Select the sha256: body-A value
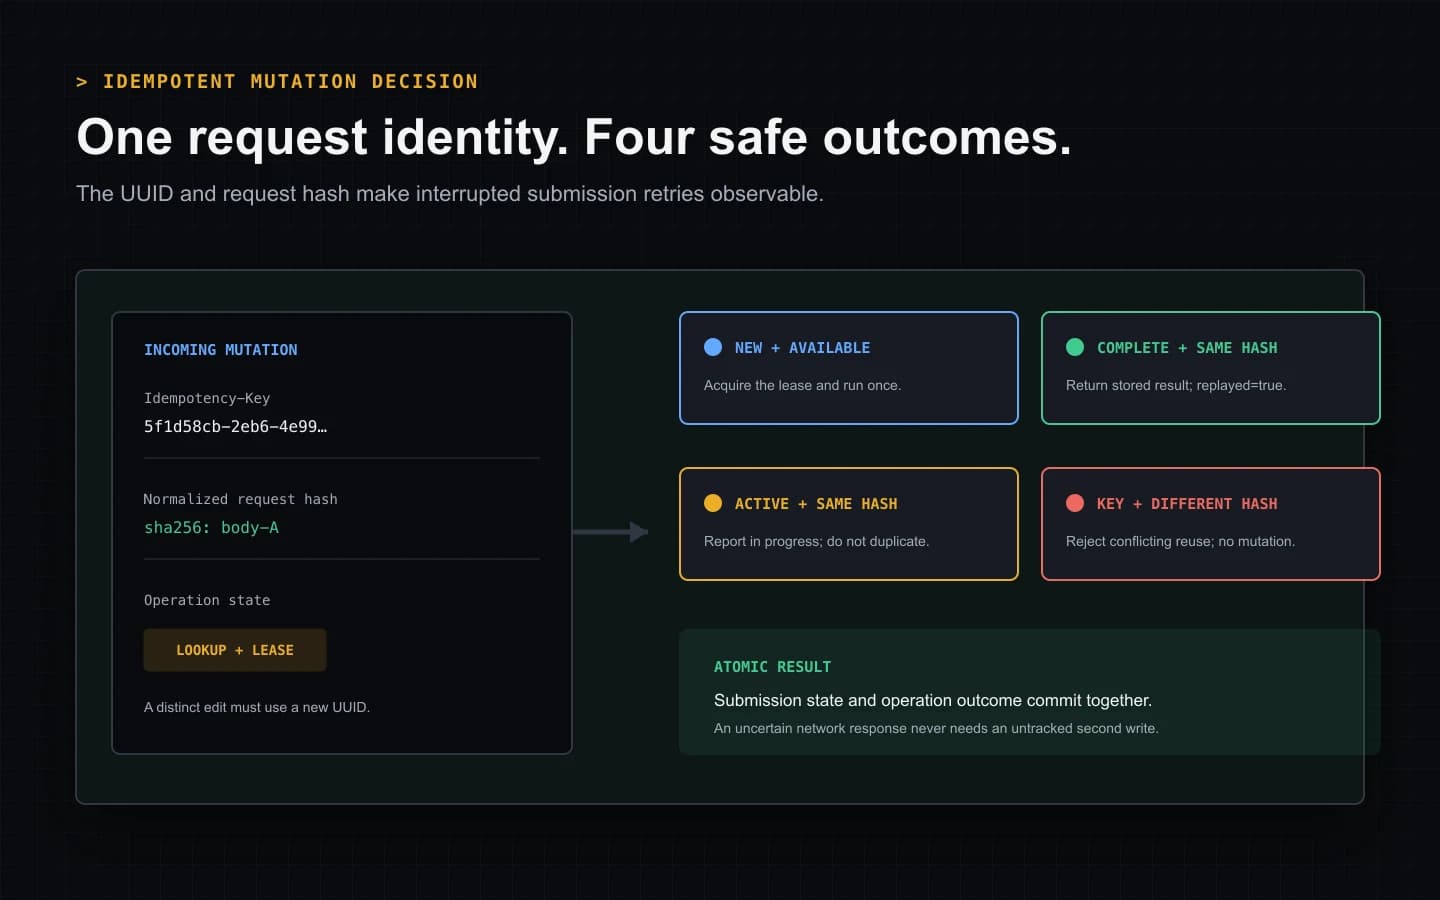 211,527
